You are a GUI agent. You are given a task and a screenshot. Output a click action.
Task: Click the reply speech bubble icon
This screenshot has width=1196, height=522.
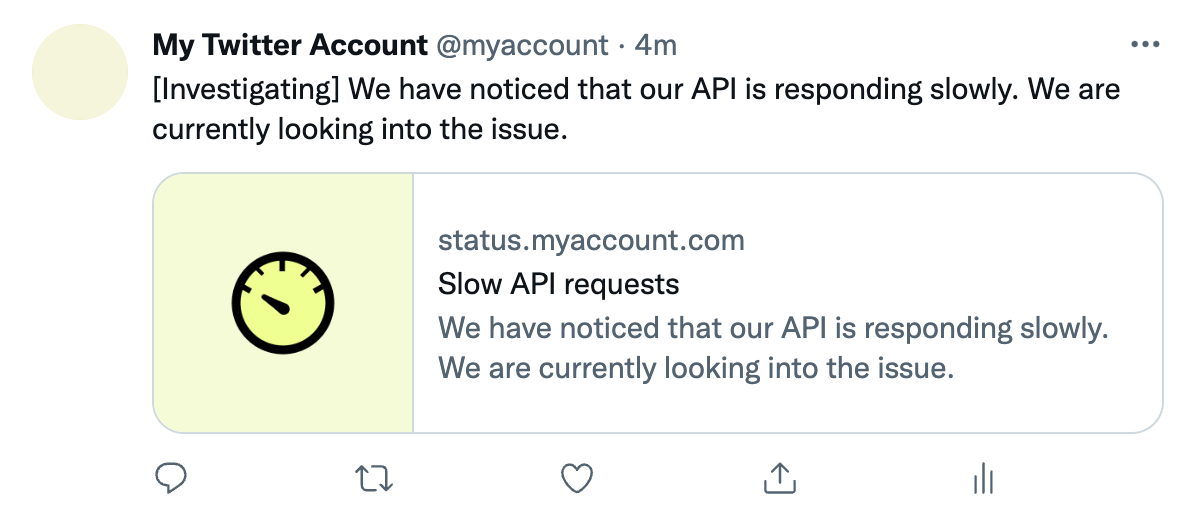[x=172, y=479]
